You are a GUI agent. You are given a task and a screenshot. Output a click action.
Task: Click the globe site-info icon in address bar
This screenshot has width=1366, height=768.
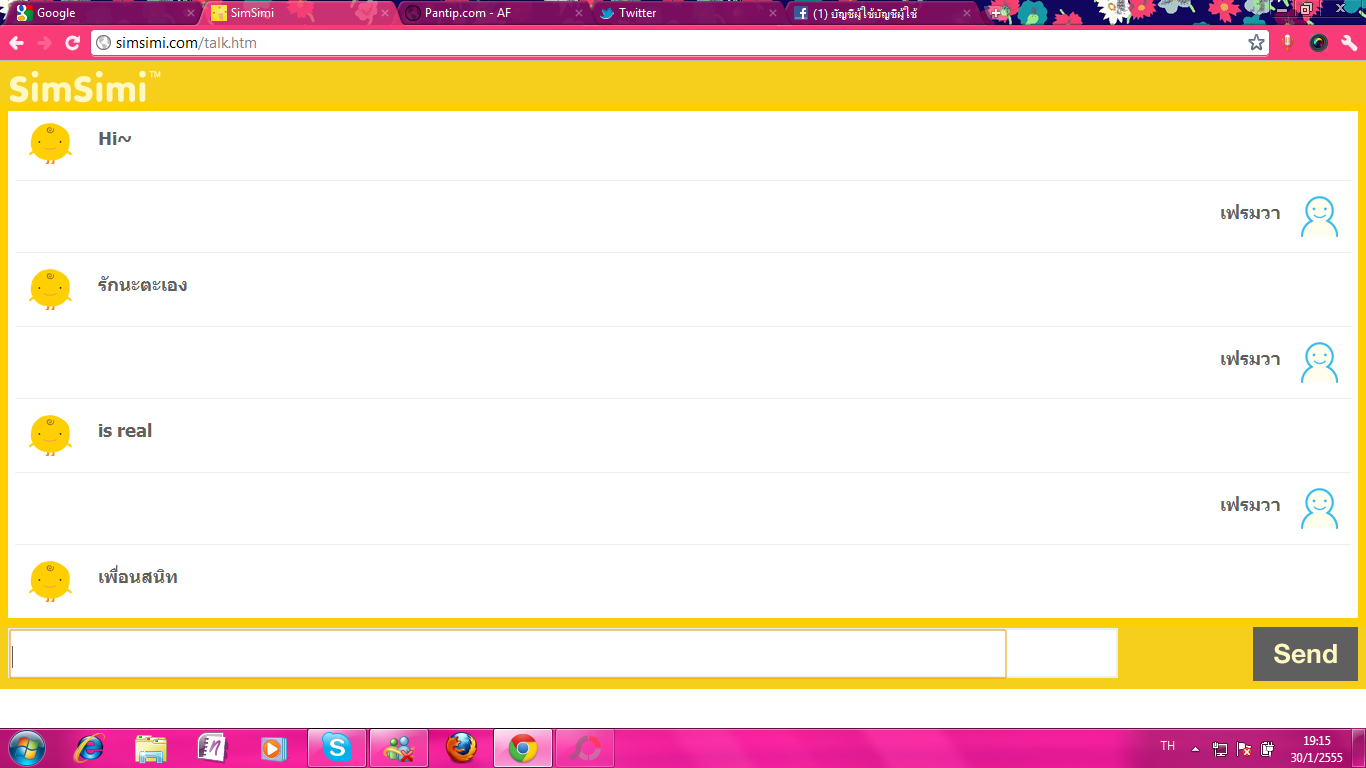[103, 43]
